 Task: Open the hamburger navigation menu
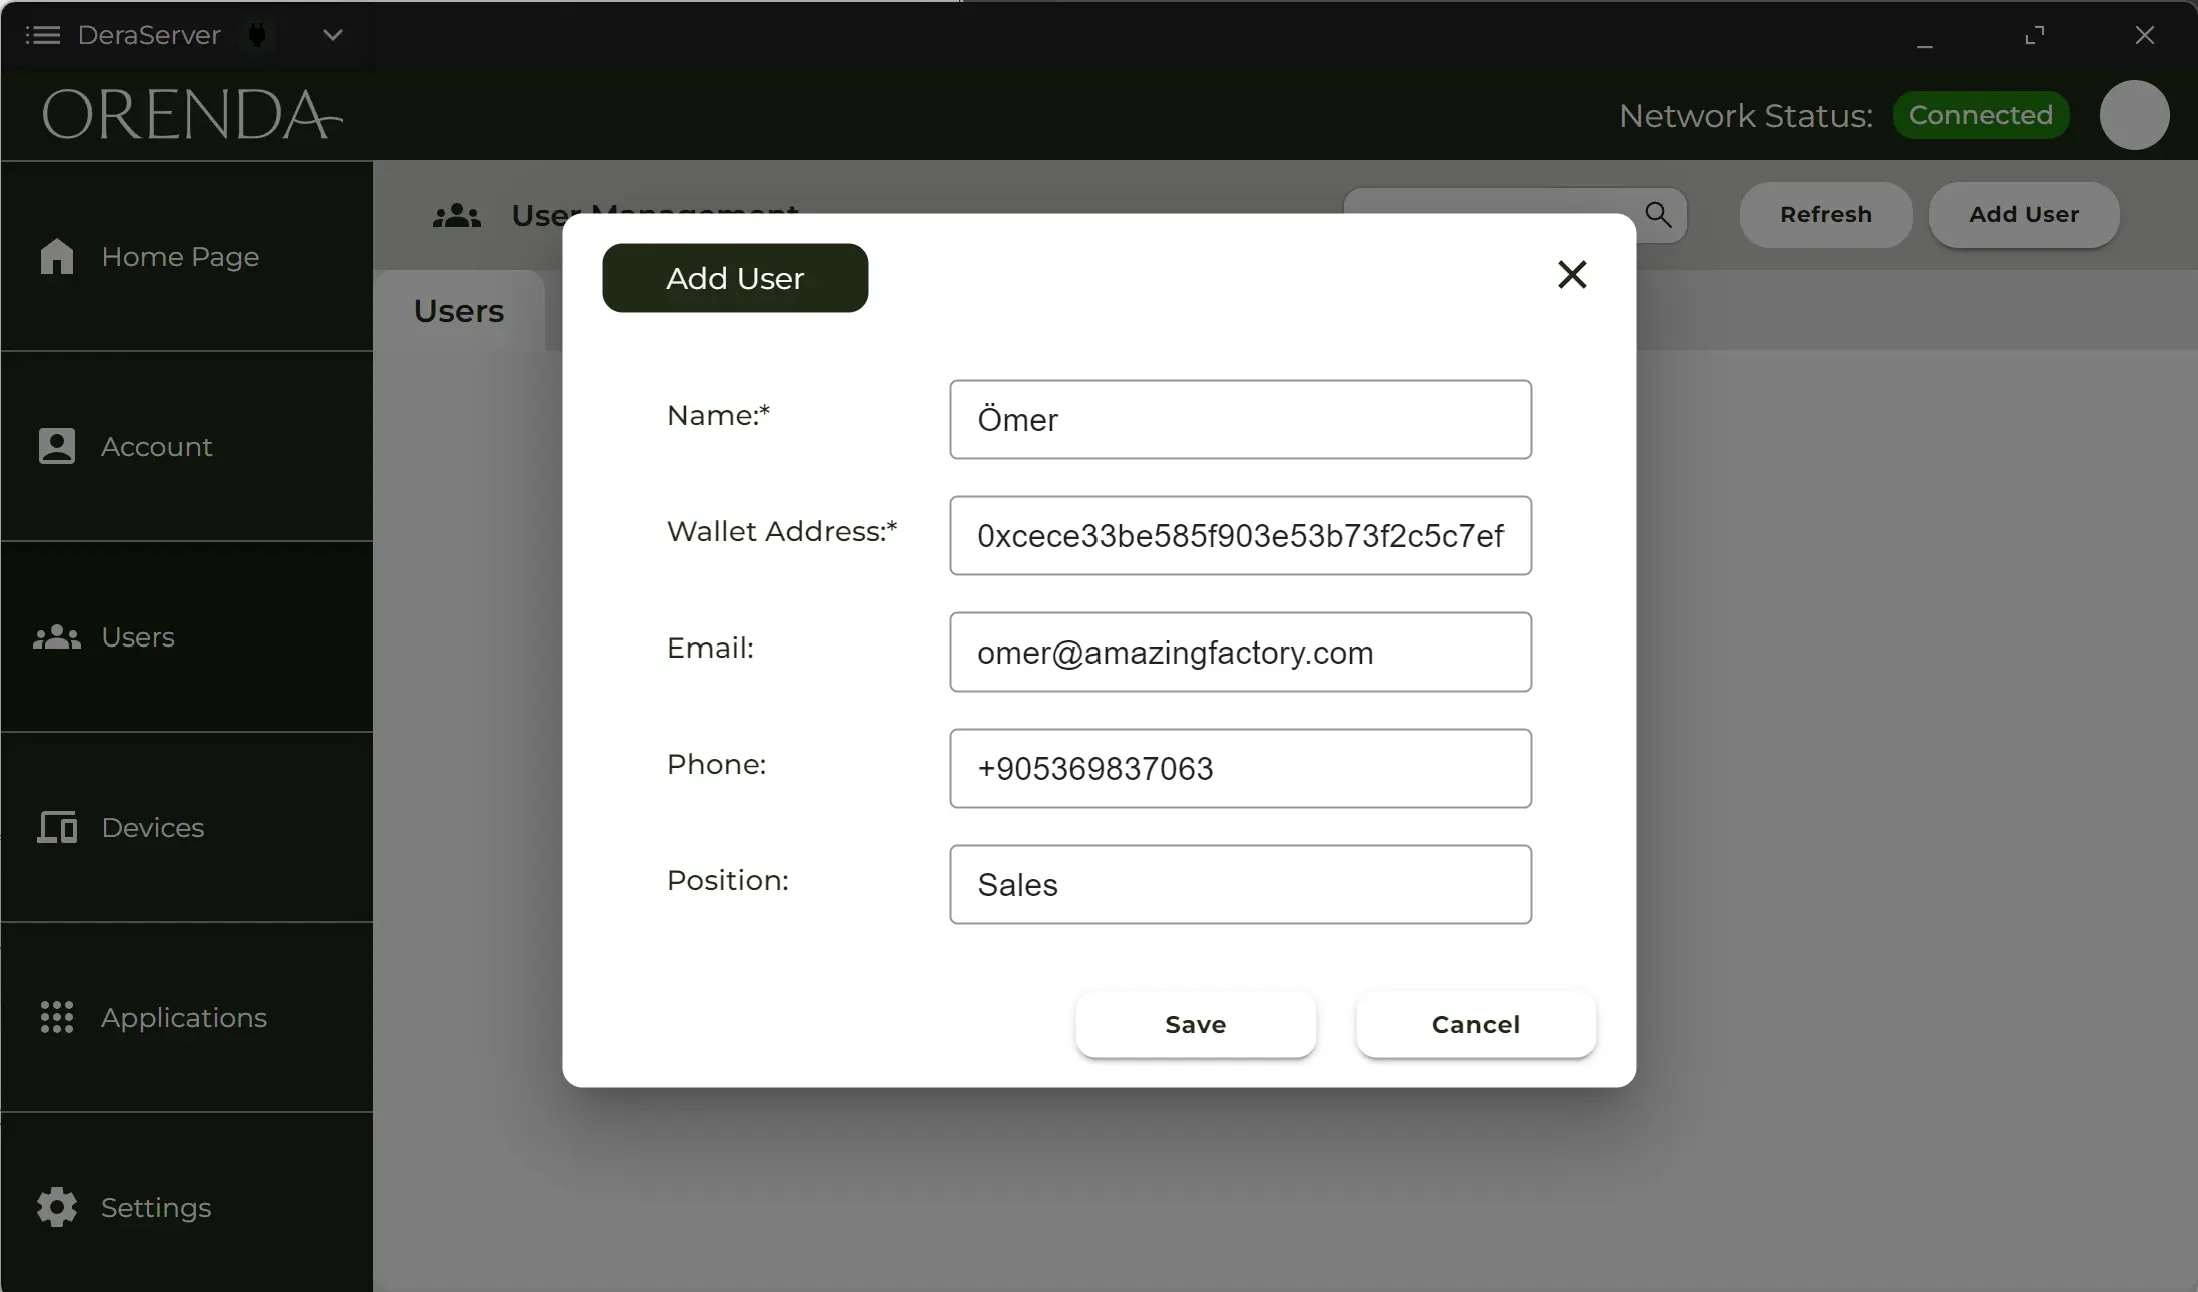43,35
